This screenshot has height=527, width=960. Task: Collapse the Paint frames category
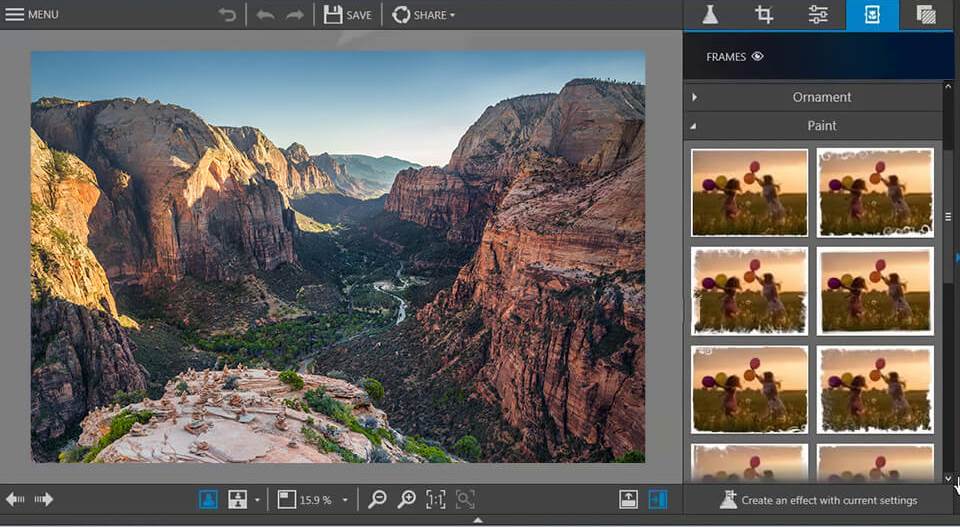coord(821,126)
